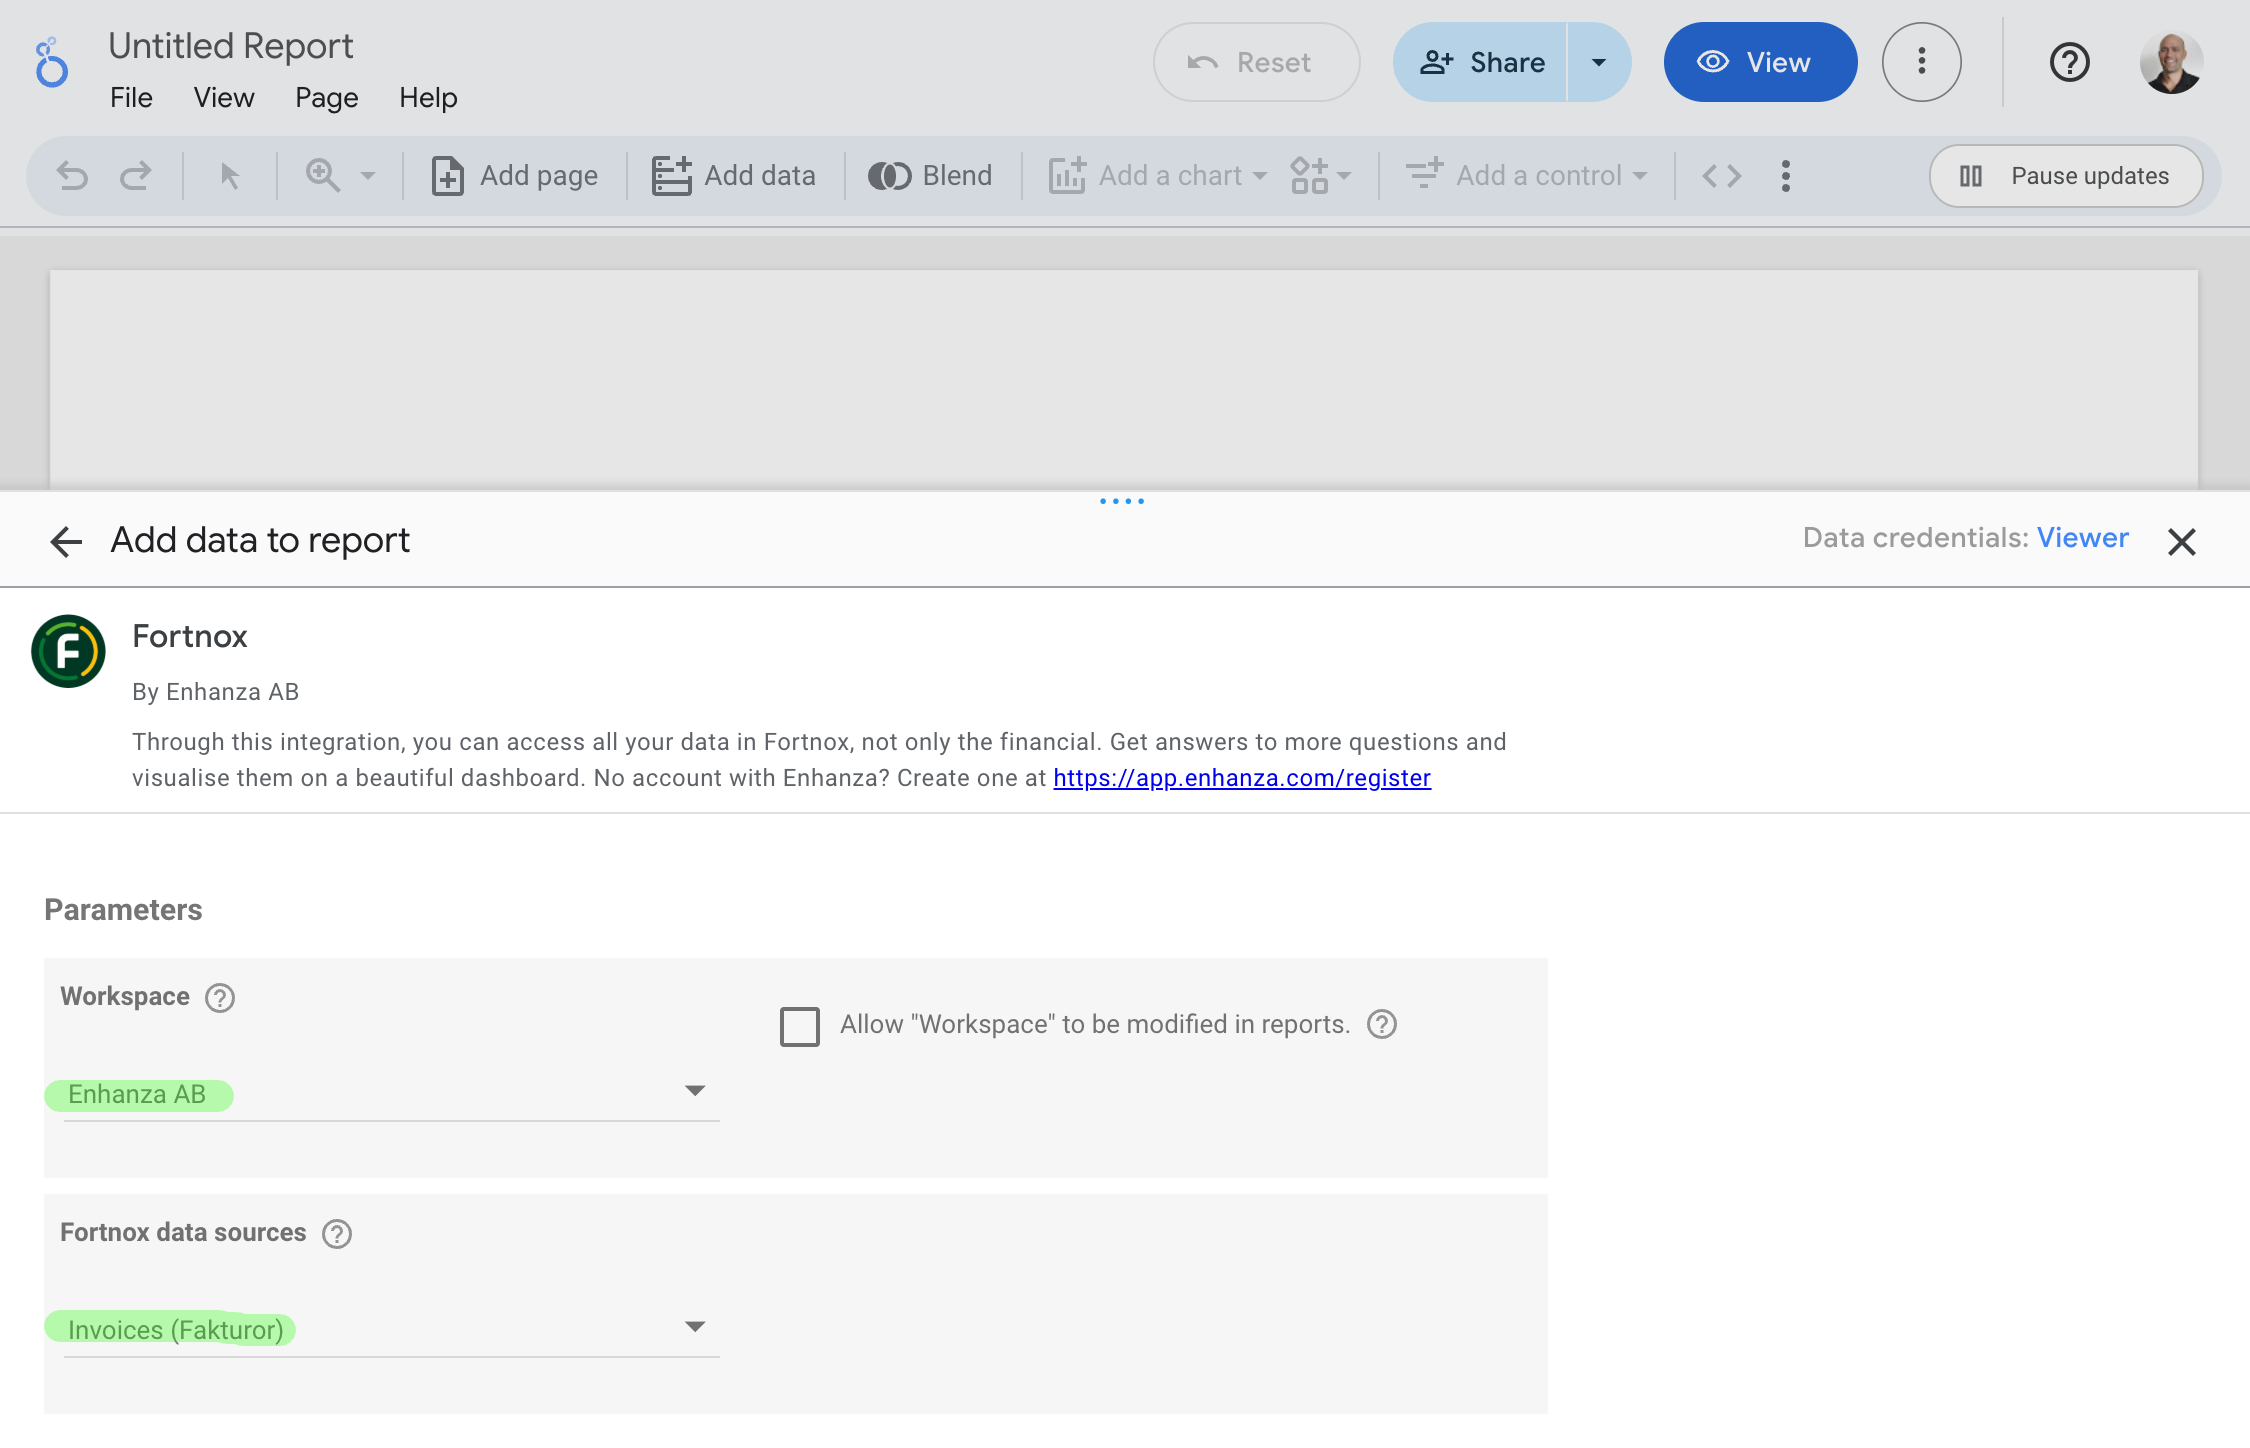This screenshot has height=1448, width=2250.
Task: Expand the Enhanza AB workspace dropdown
Action: tap(694, 1091)
